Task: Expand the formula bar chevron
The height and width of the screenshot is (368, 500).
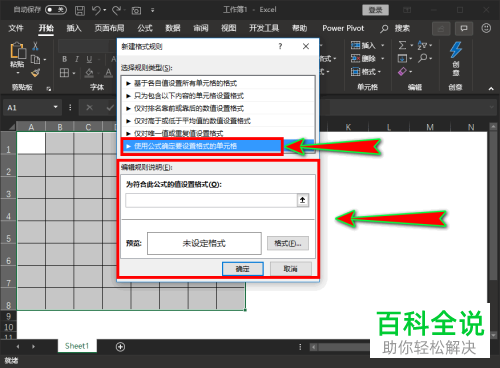Action: 491,107
